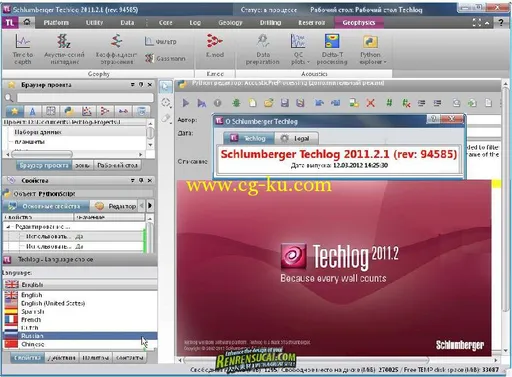Open the Drilling ribbon tab
The image size is (512, 377).
(x=270, y=22)
